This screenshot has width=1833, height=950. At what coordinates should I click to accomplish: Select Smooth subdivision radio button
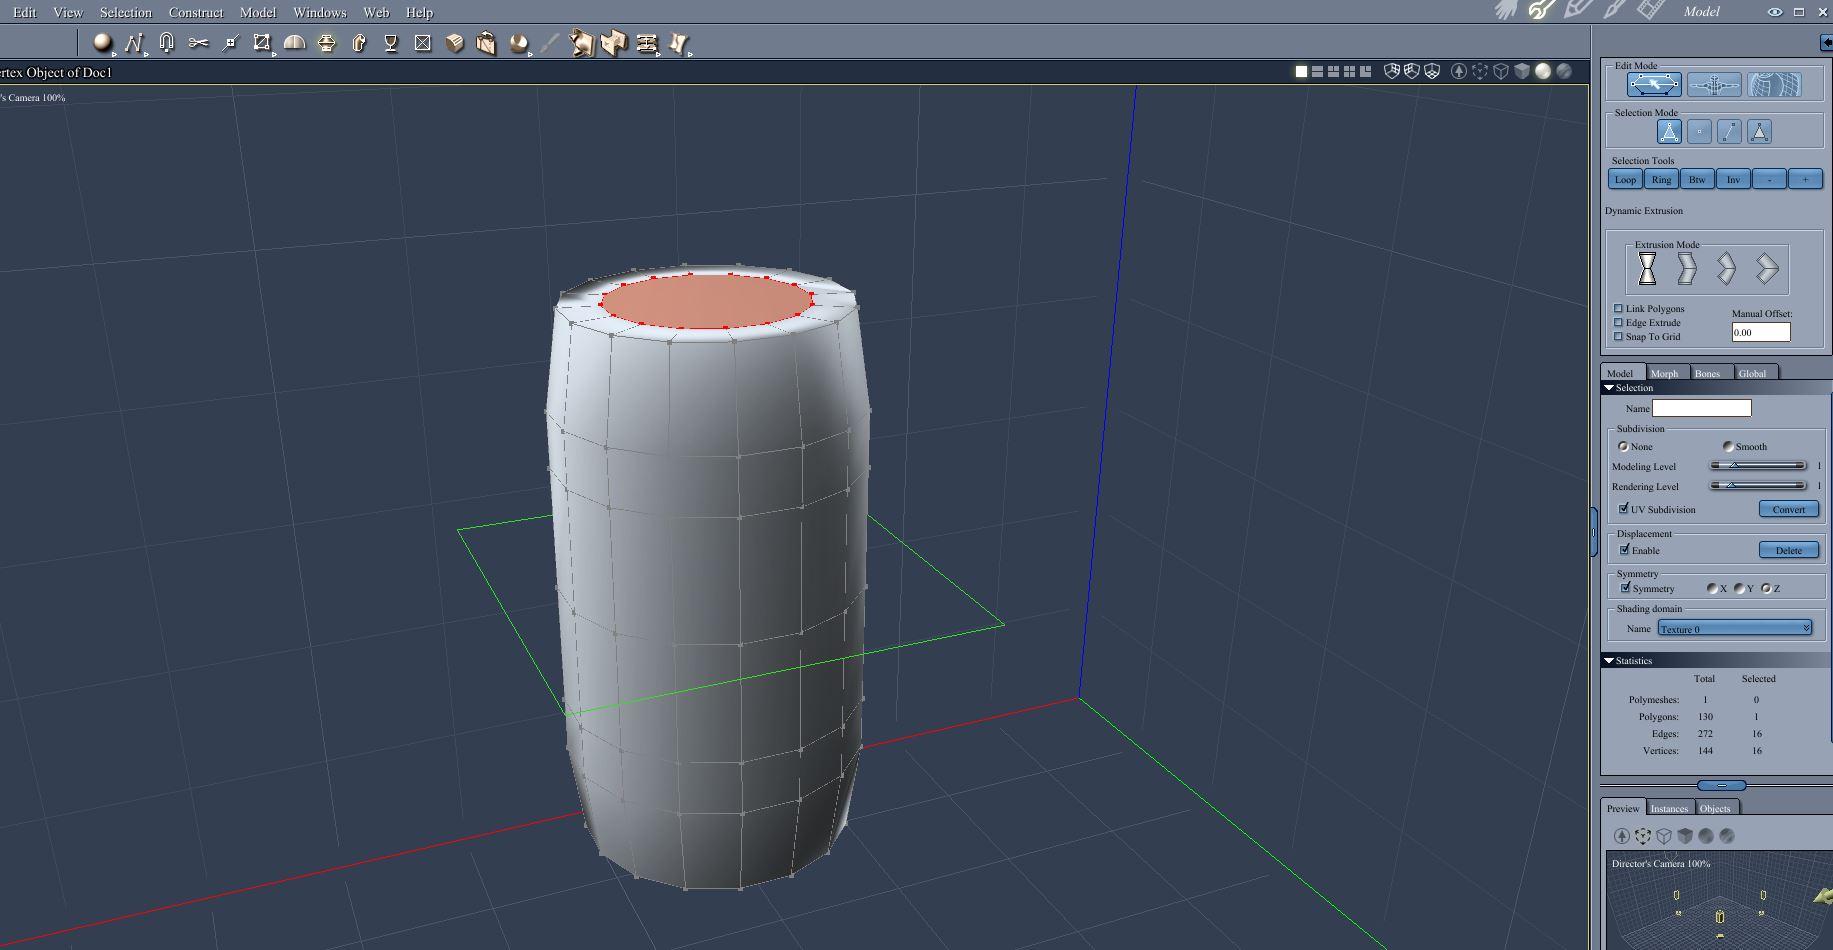[x=1728, y=446]
